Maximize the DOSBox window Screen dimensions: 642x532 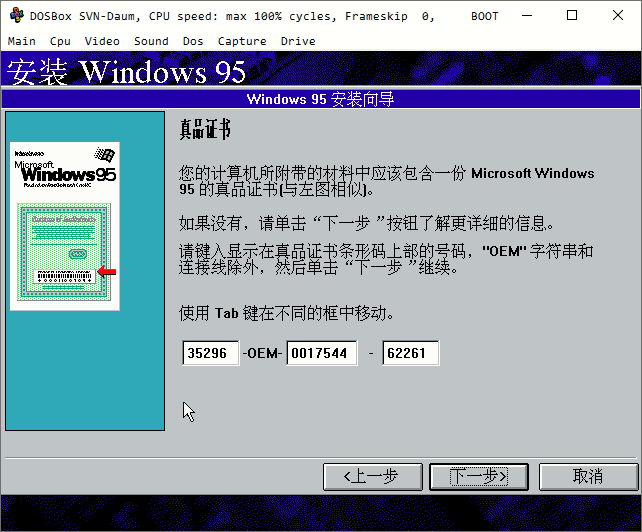[572, 16]
